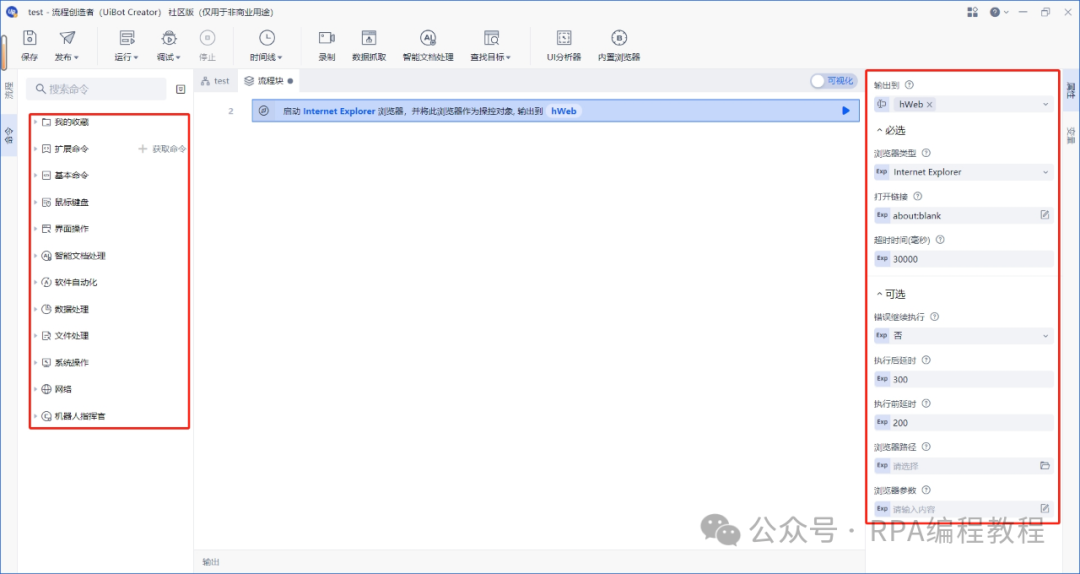Toggle the 可视化 visual mode switch
This screenshot has height=574, width=1080.
coord(833,81)
